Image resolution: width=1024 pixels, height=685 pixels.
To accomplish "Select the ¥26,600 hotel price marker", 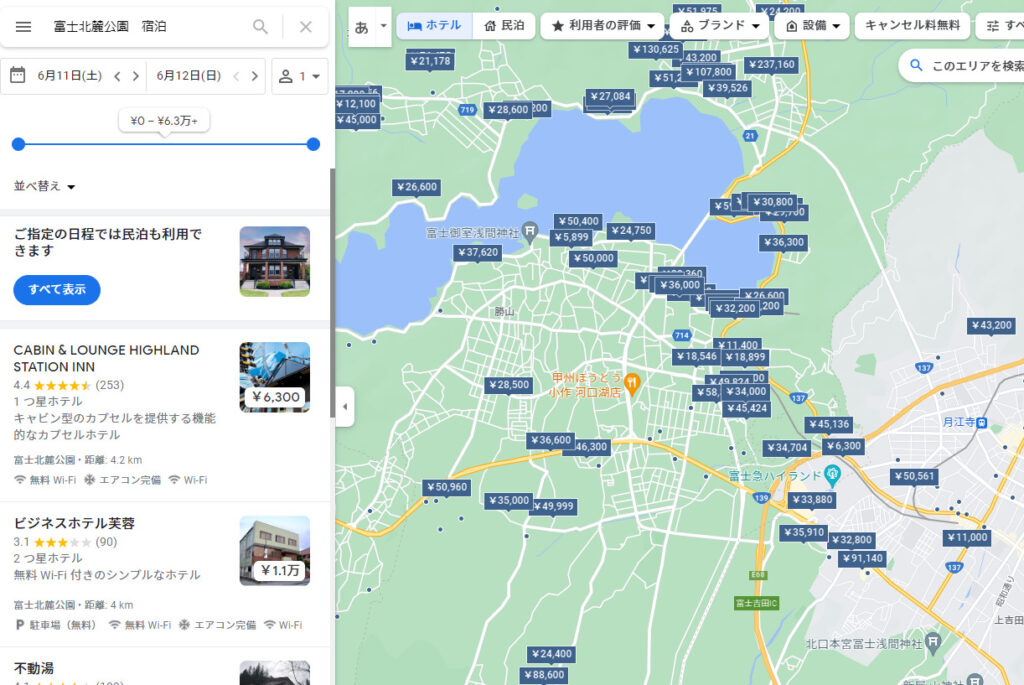I will click(x=417, y=187).
